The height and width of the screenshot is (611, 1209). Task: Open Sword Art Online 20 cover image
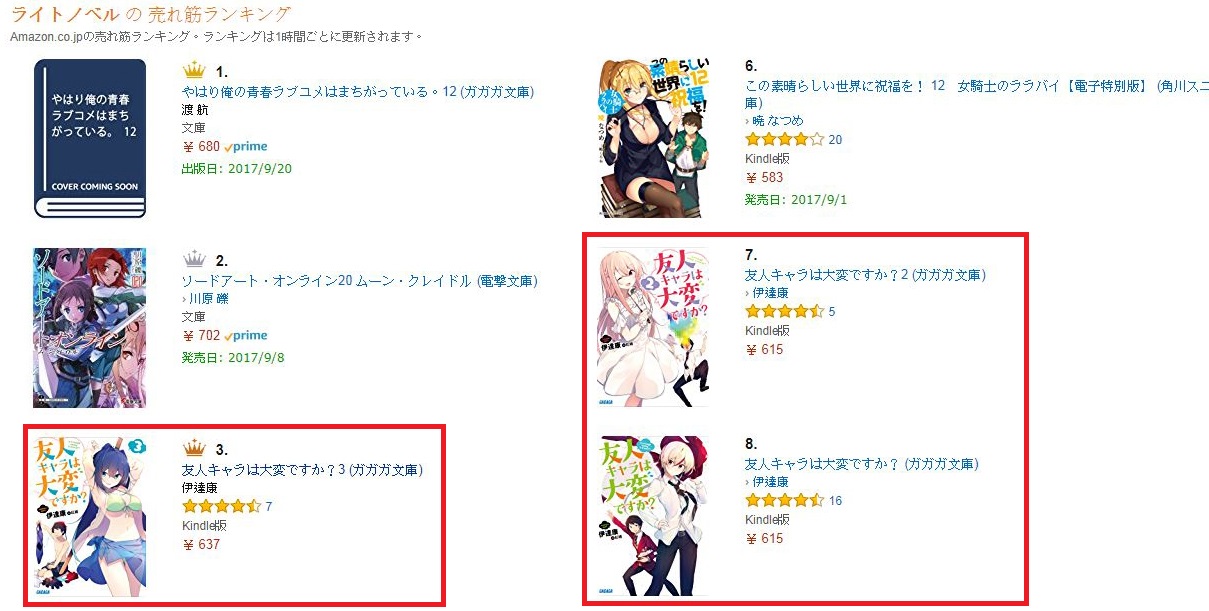(x=90, y=328)
